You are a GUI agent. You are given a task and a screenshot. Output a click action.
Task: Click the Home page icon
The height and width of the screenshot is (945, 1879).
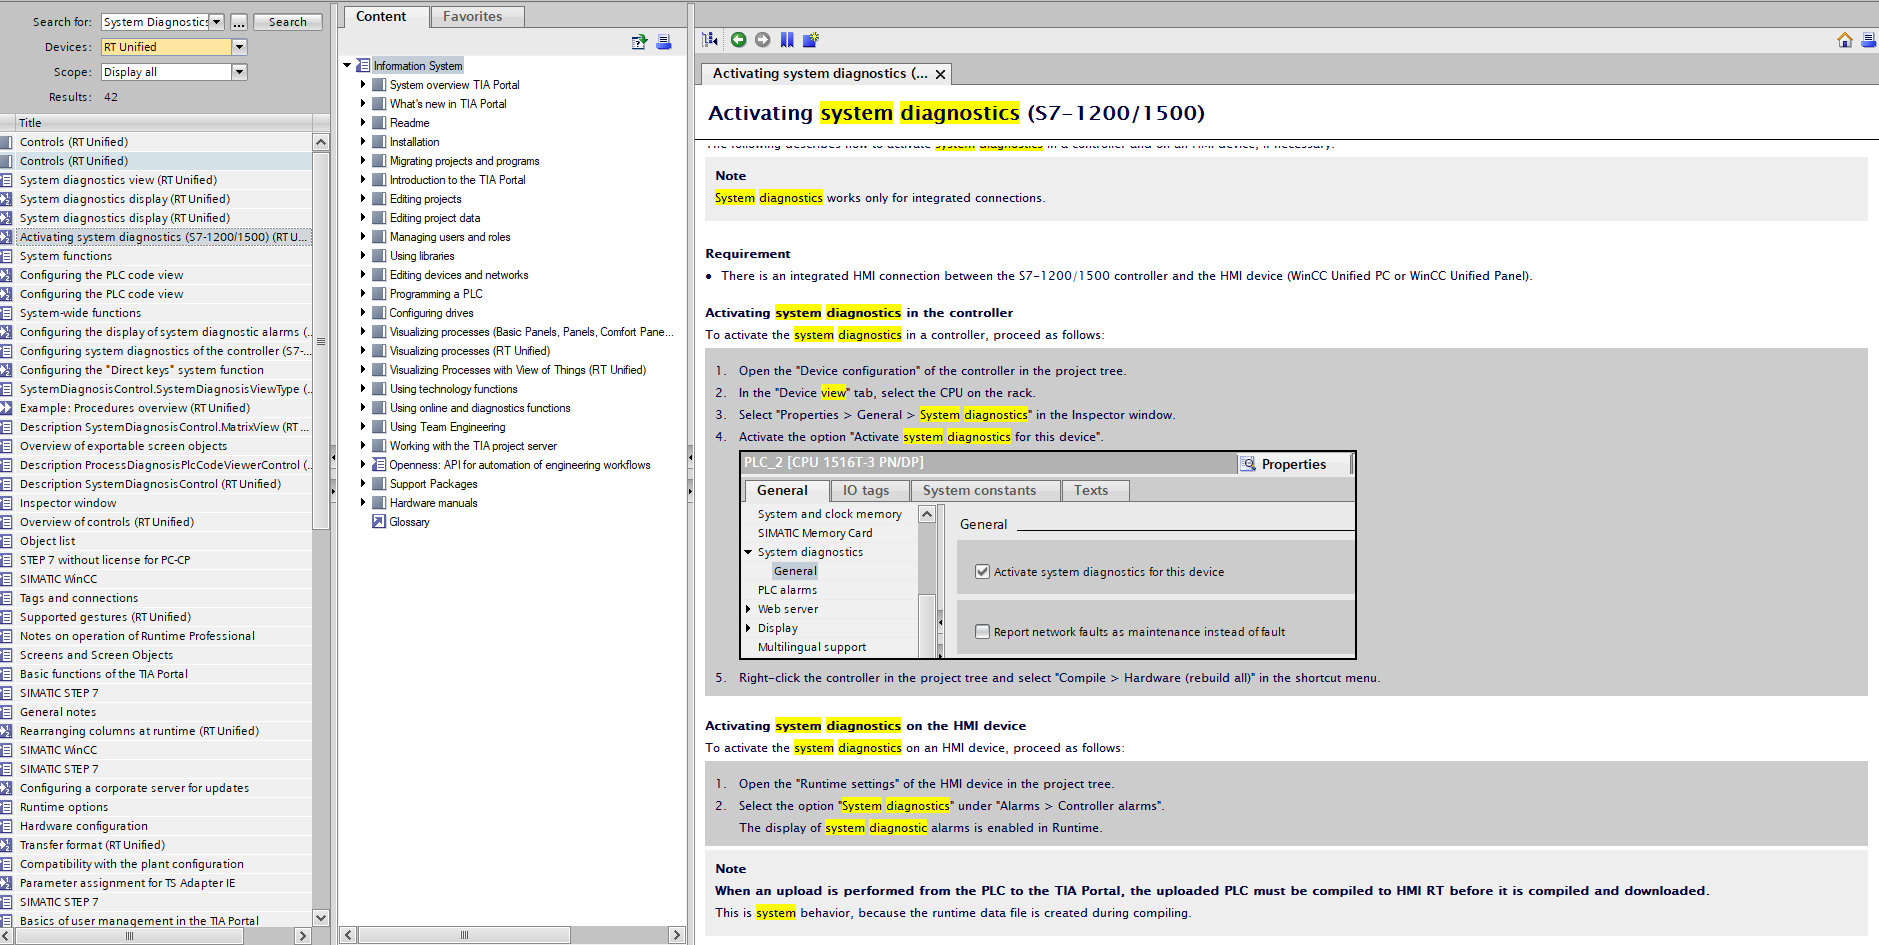click(1845, 40)
